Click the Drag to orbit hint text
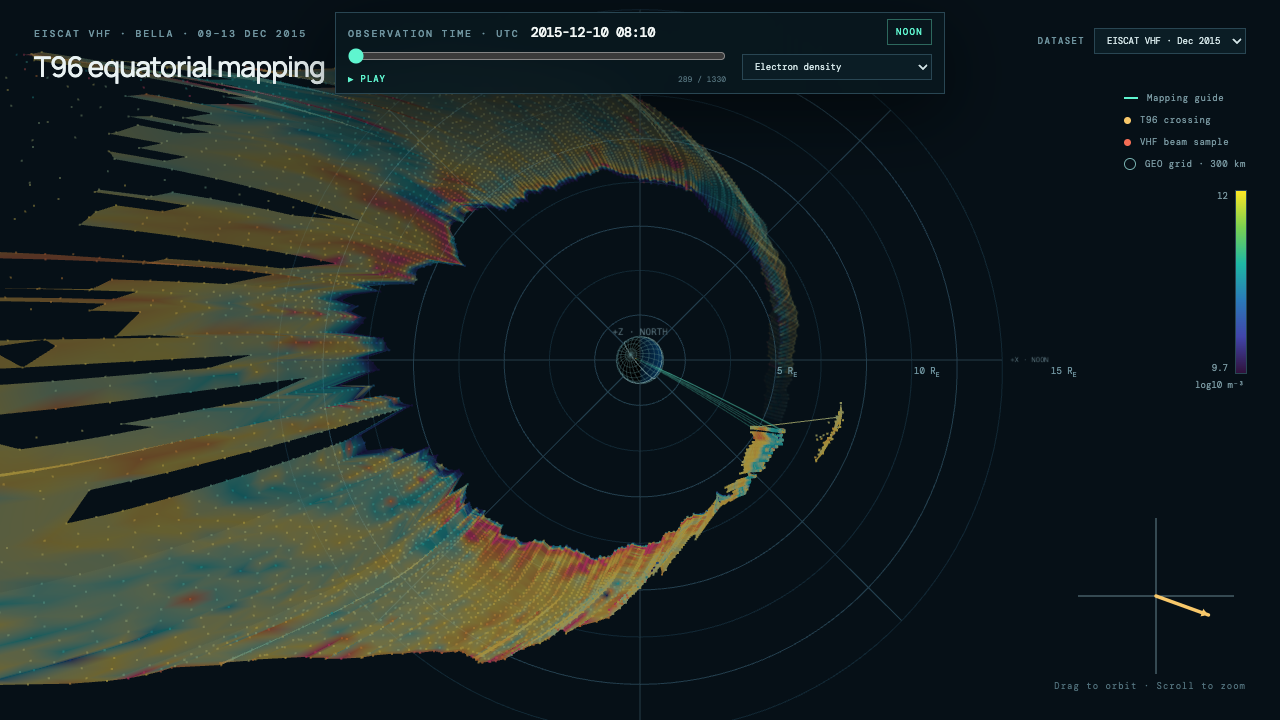The height and width of the screenshot is (720, 1280). click(1150, 686)
